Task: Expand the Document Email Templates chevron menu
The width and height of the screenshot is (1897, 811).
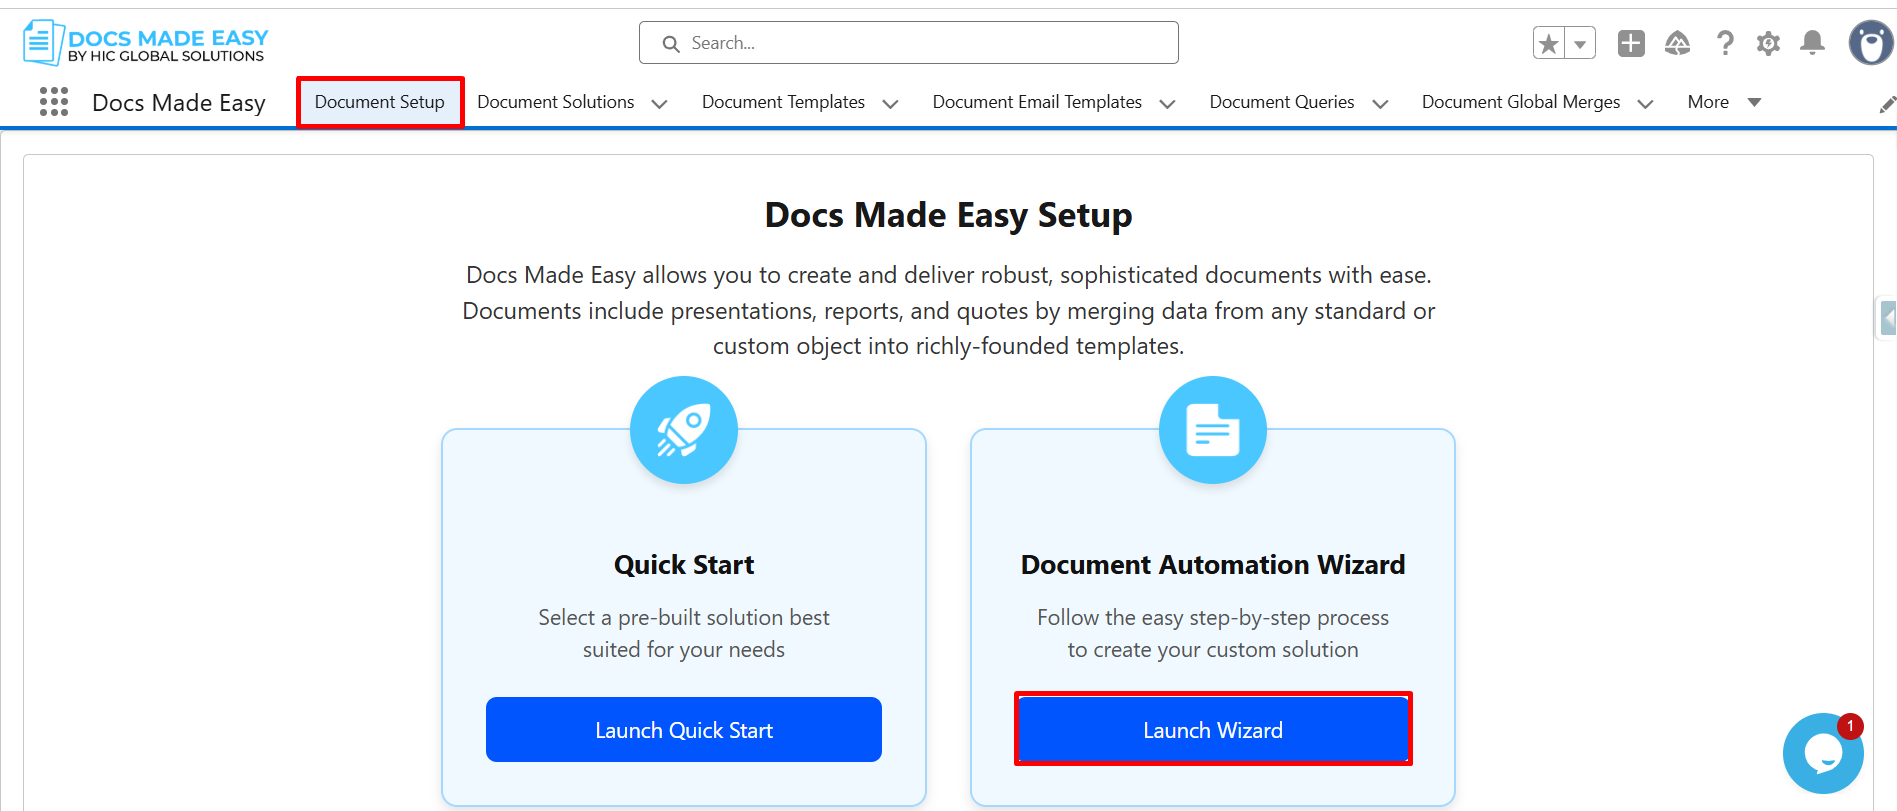Action: point(1167,103)
